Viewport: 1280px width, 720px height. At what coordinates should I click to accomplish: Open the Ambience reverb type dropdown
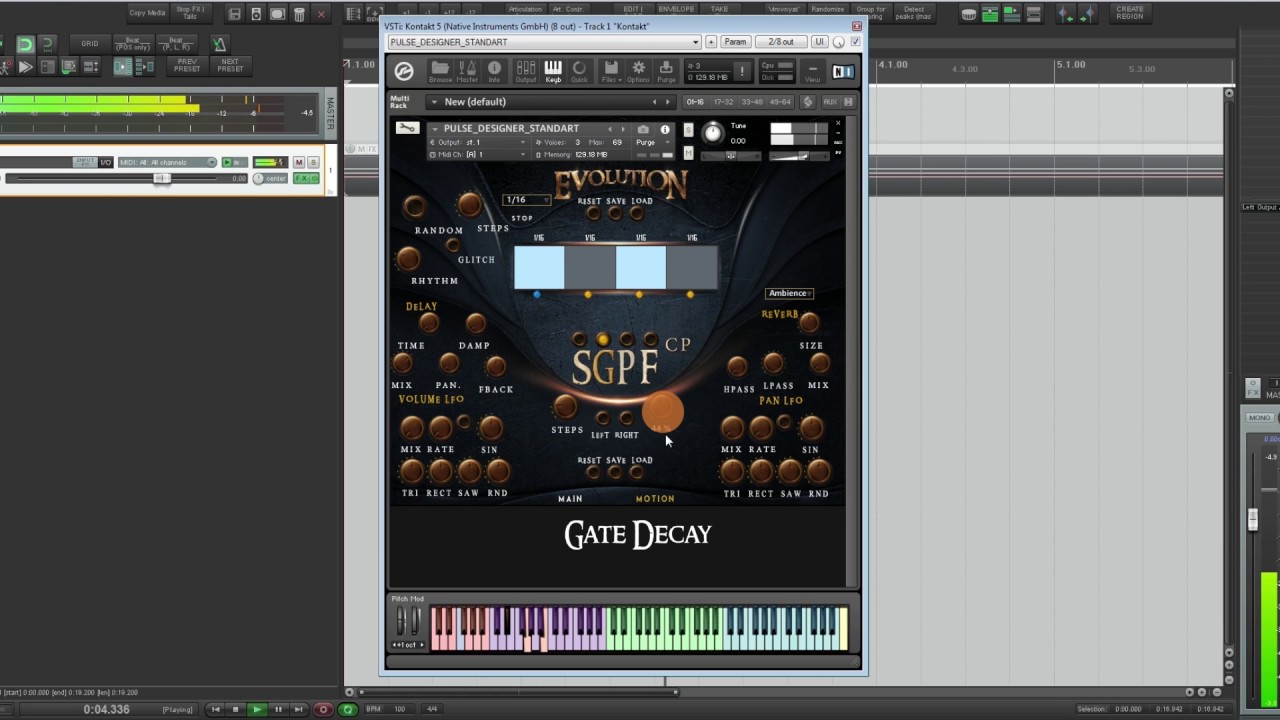[790, 293]
